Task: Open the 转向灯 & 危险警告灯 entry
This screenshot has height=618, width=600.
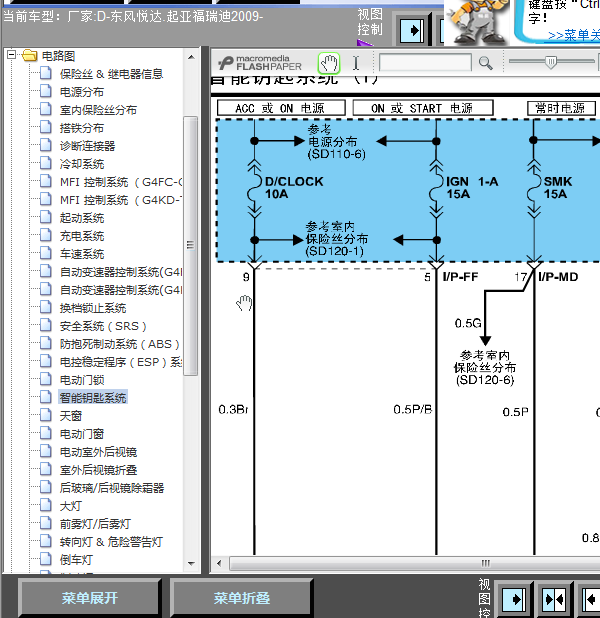Action: pos(111,542)
